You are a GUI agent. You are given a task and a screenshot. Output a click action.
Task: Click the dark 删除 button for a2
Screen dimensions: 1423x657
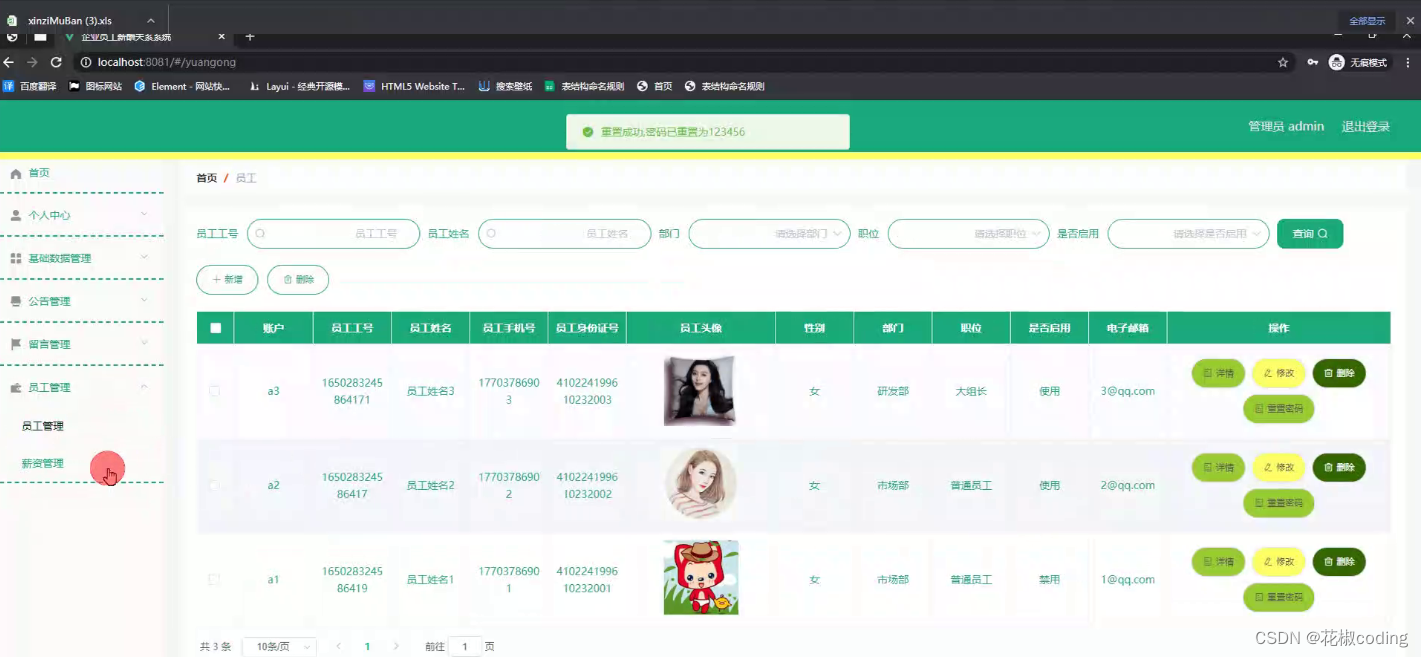pyautogui.click(x=1339, y=467)
